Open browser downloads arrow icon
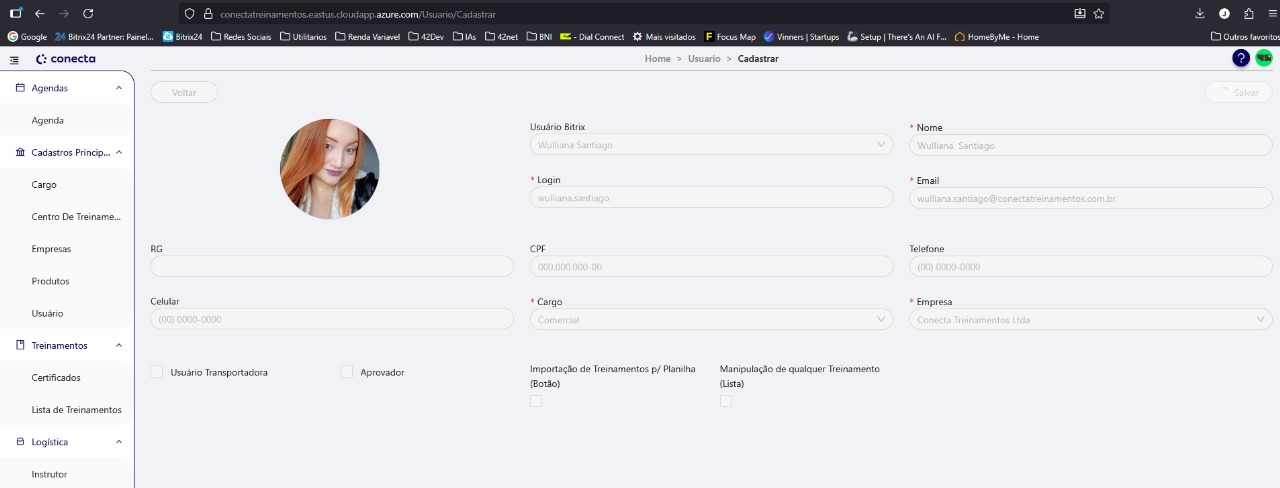 (x=1200, y=14)
